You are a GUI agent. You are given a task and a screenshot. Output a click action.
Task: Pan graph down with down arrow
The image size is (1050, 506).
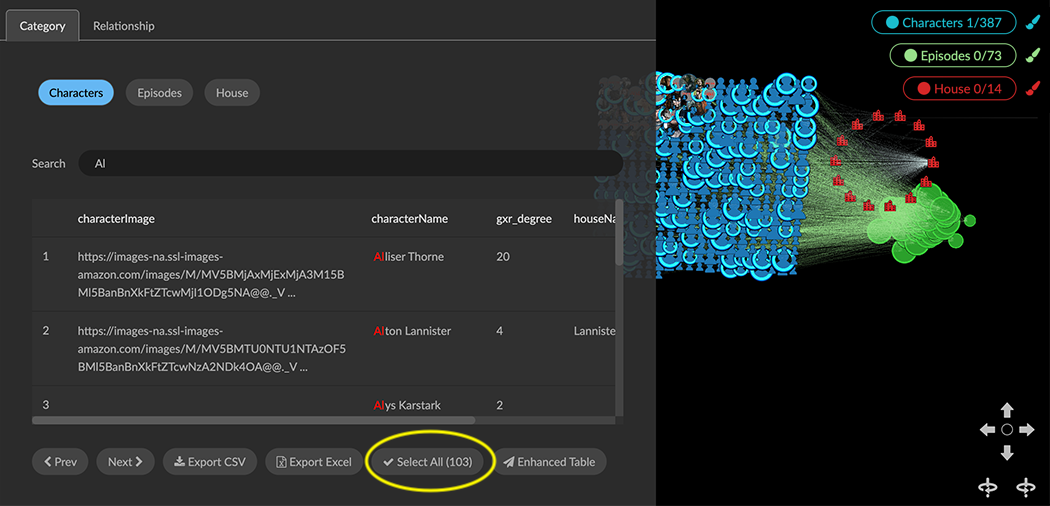pyautogui.click(x=1006, y=452)
